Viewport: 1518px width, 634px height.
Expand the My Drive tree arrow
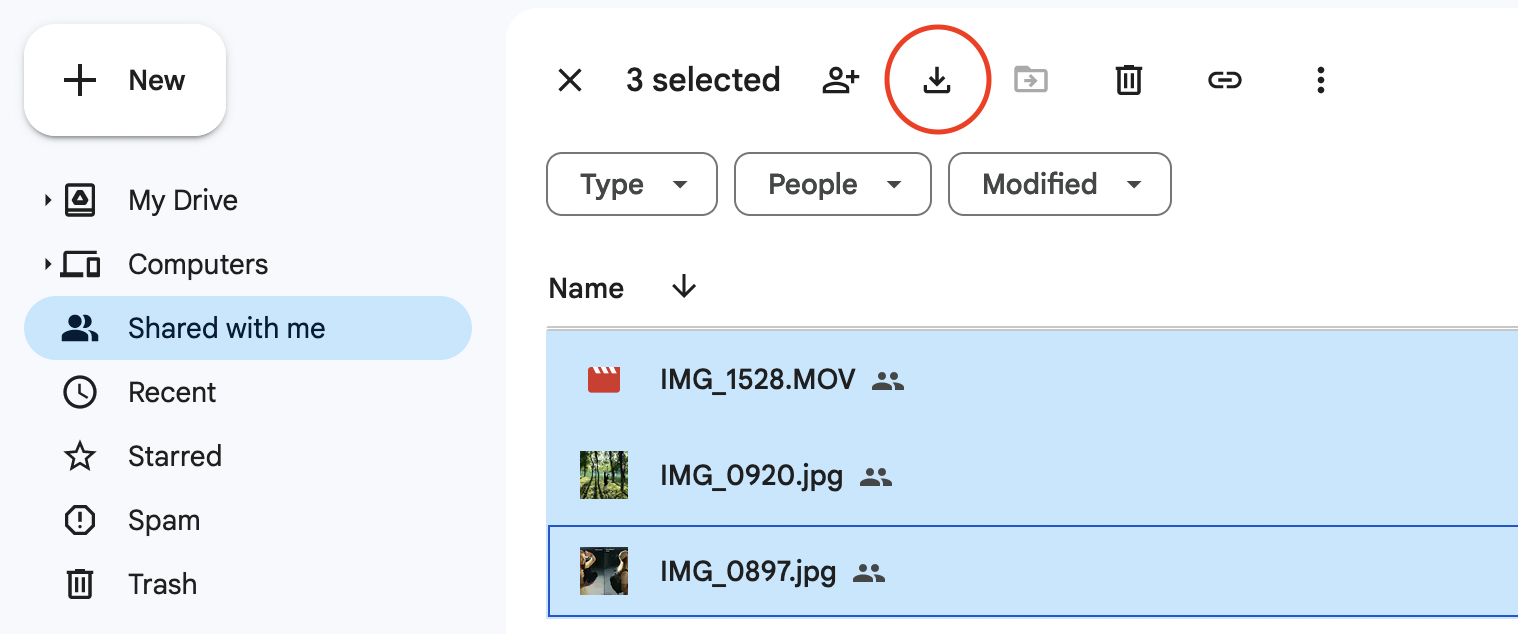pos(47,201)
